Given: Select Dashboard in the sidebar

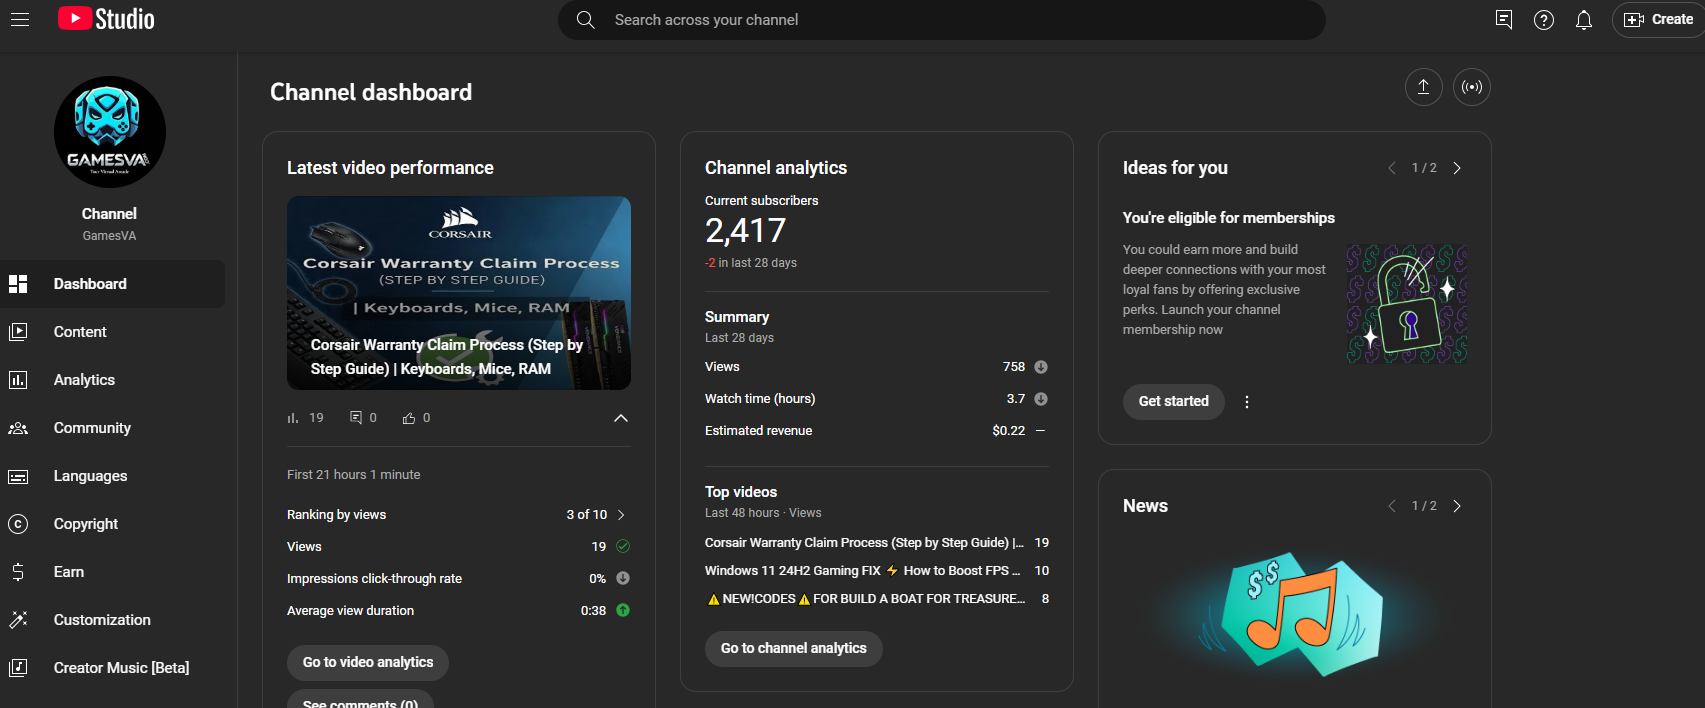Looking at the screenshot, I should click(112, 284).
